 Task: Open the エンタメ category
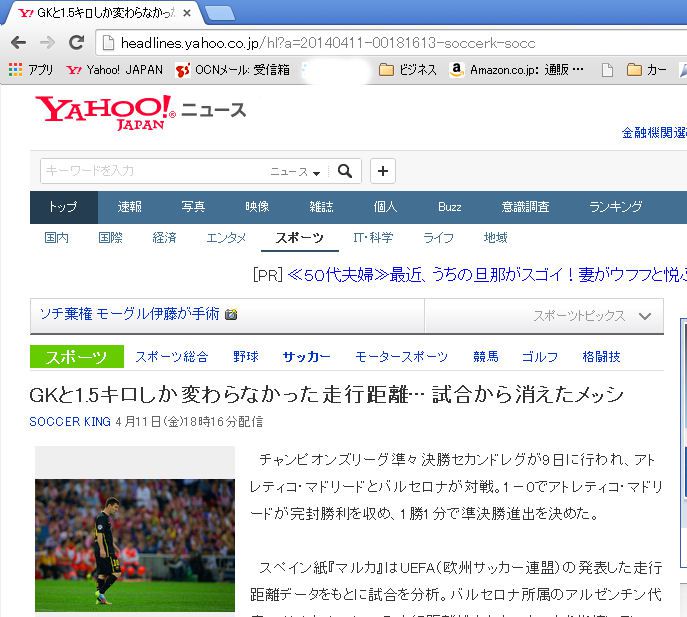coord(226,238)
